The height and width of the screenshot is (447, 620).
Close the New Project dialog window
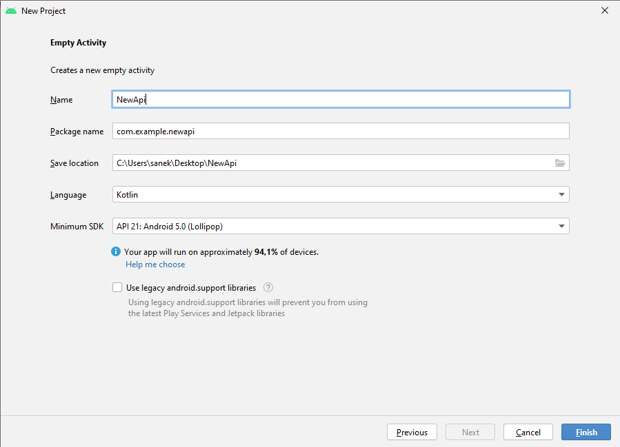click(x=604, y=10)
